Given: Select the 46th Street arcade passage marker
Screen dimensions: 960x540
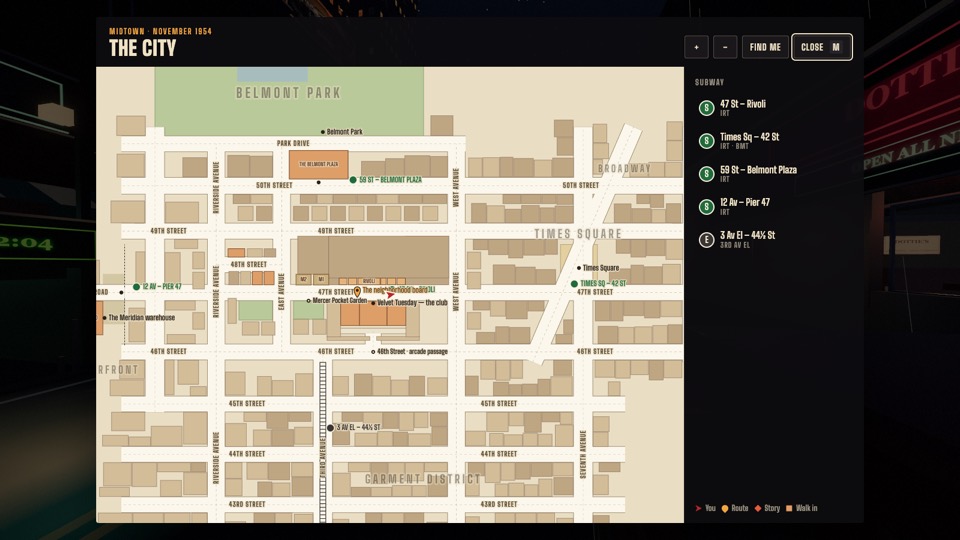Looking at the screenshot, I should click(373, 352).
